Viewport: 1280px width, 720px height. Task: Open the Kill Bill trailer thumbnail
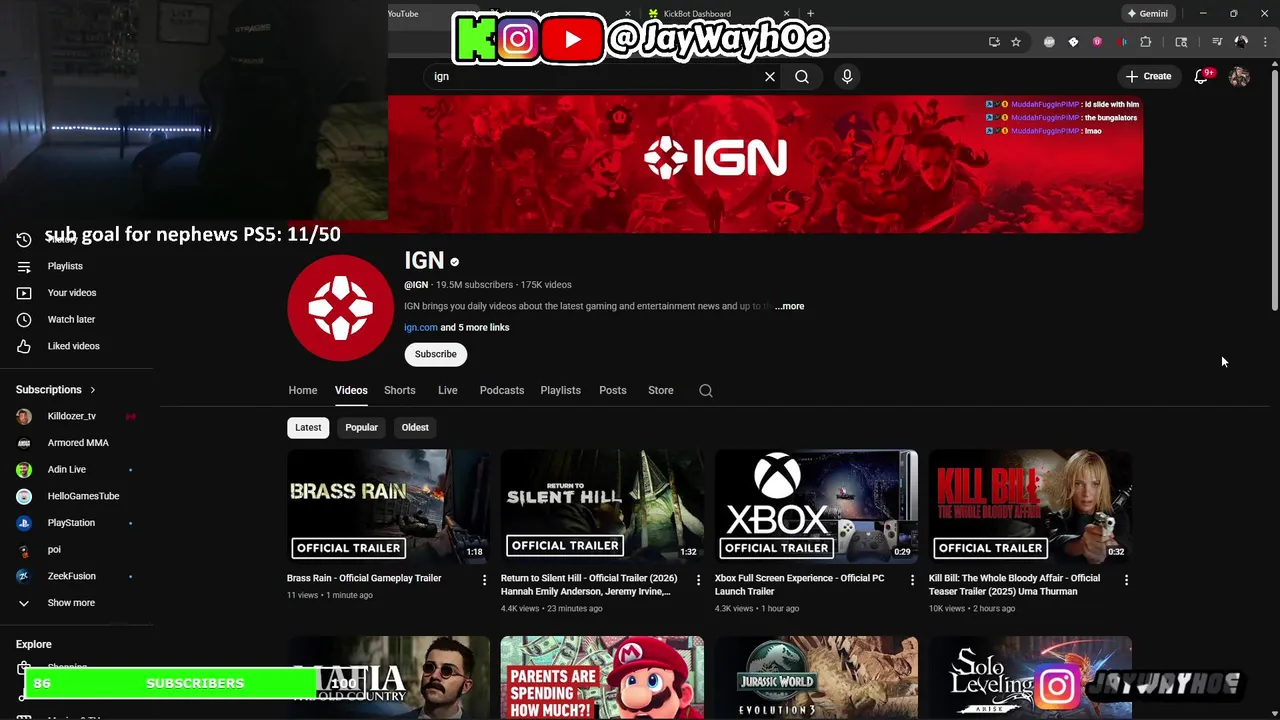point(1030,506)
